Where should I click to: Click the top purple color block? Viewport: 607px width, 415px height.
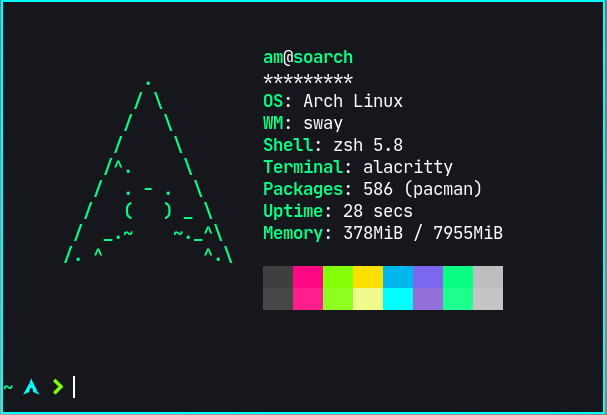[x=428, y=277]
